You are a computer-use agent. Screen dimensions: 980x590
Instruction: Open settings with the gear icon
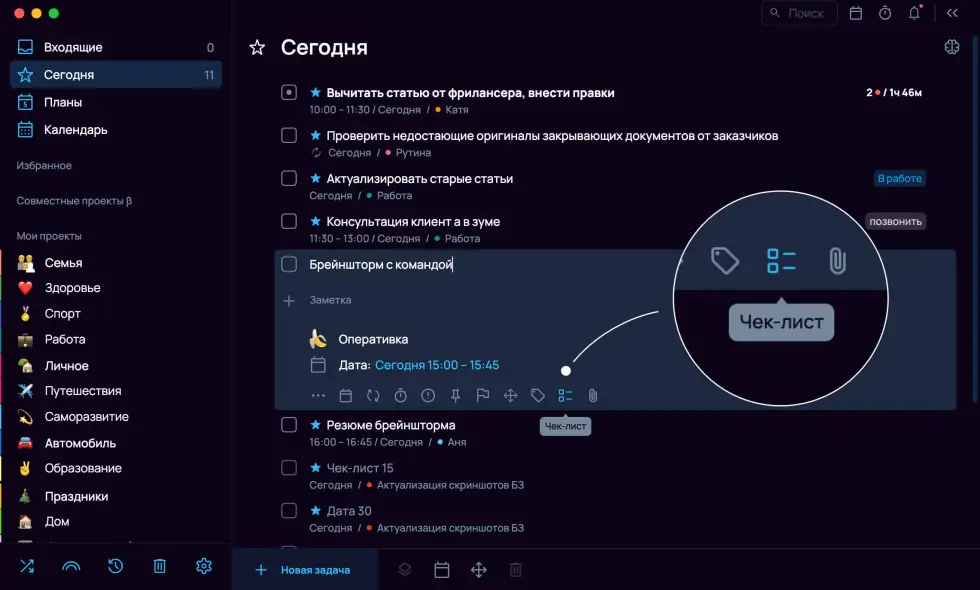[203, 566]
